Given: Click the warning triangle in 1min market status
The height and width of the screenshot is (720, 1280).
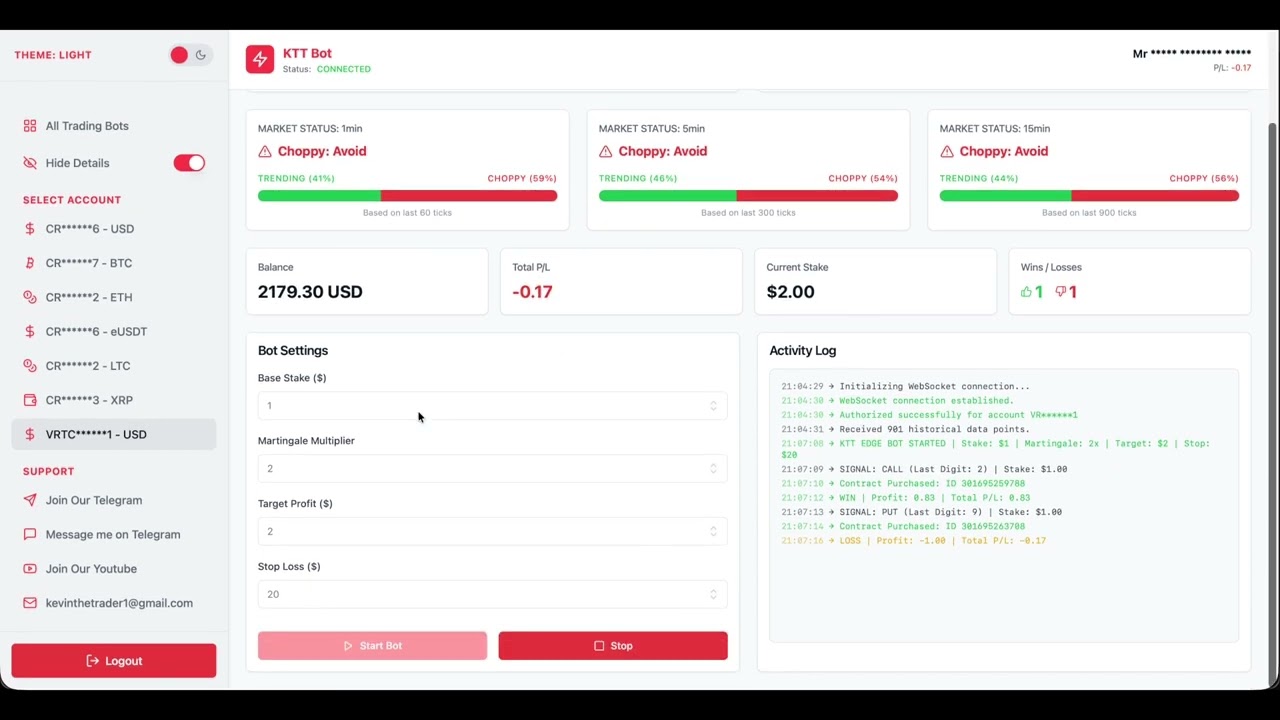Looking at the screenshot, I should click(x=265, y=151).
